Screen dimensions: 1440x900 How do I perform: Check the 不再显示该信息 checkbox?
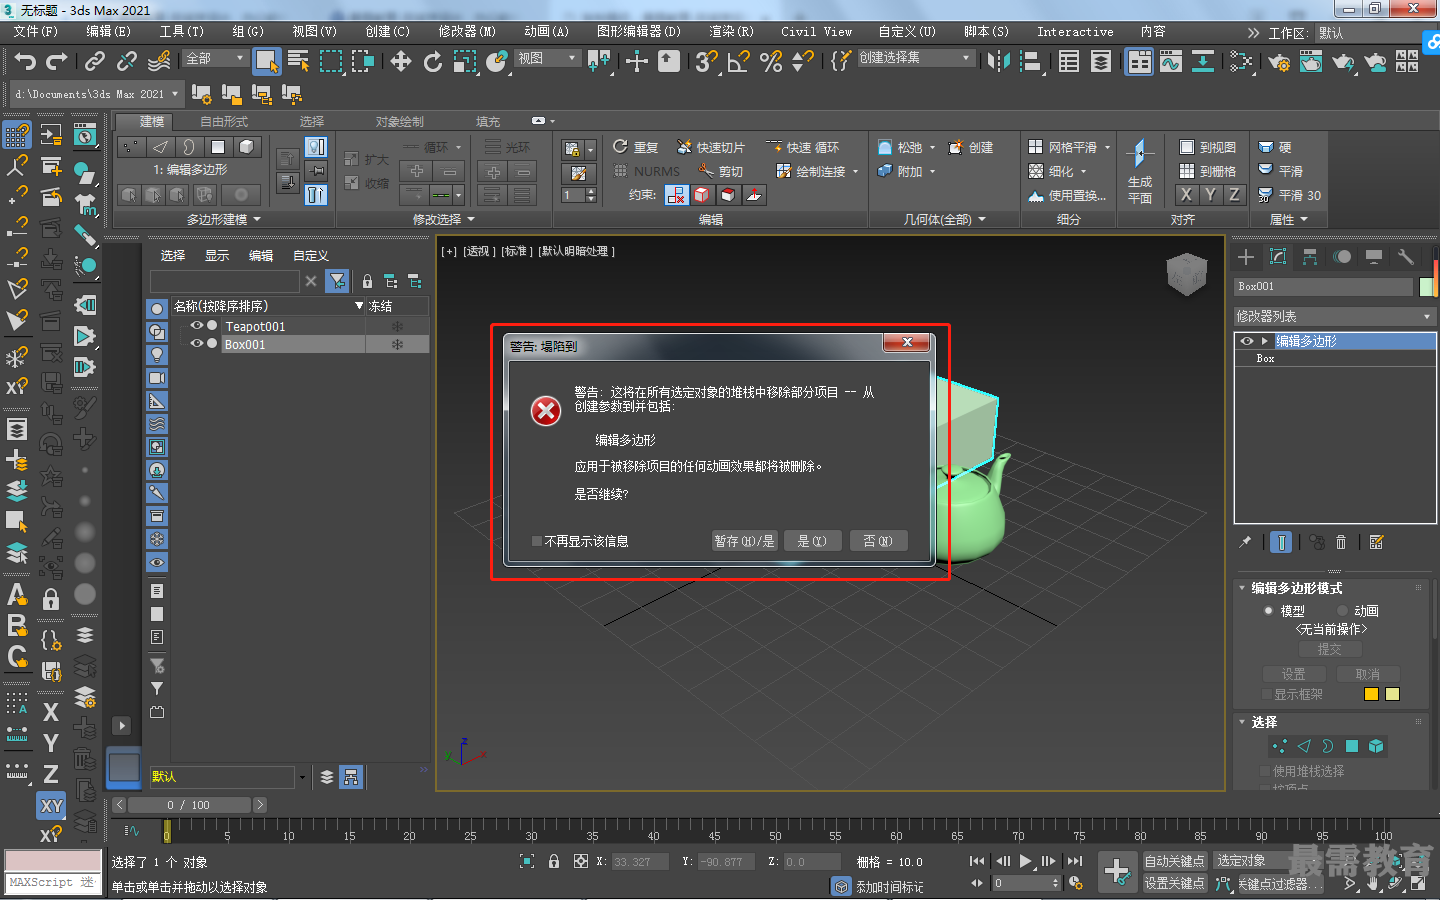click(537, 541)
